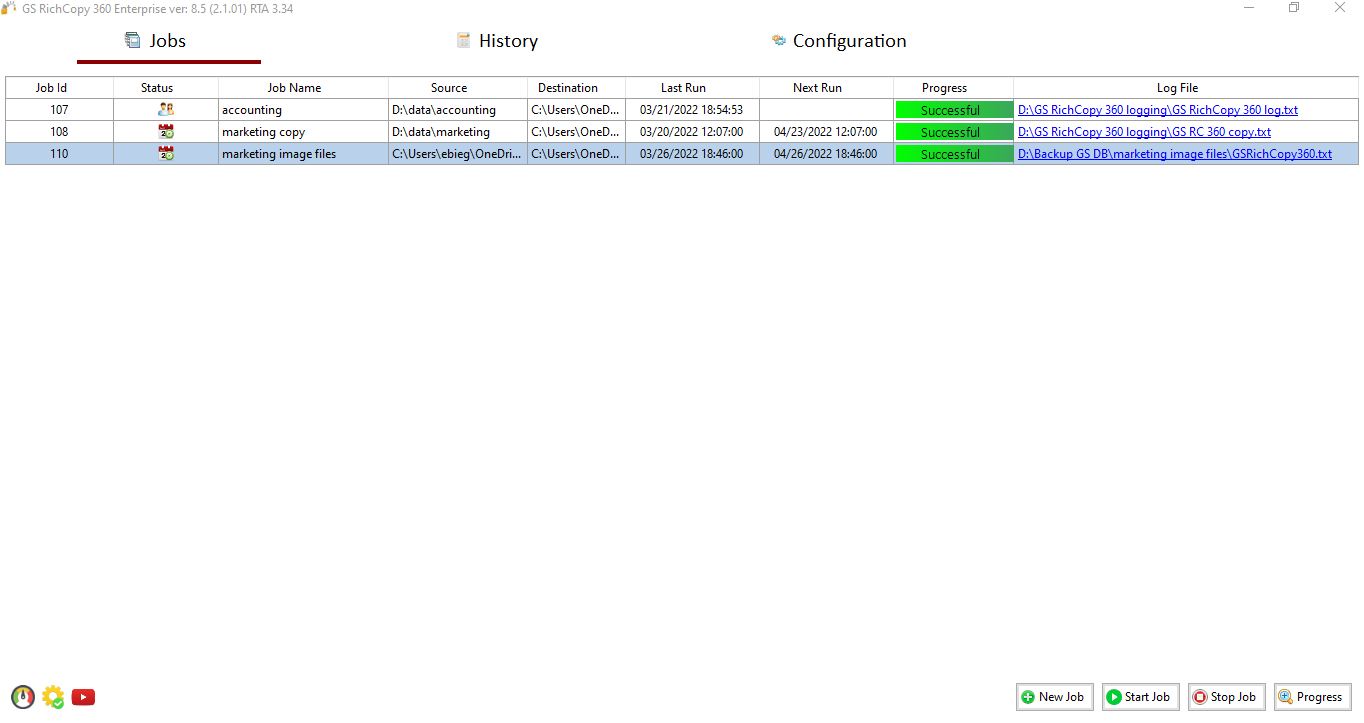Open the YouTube video icon
The image size is (1364, 723).
(83, 697)
